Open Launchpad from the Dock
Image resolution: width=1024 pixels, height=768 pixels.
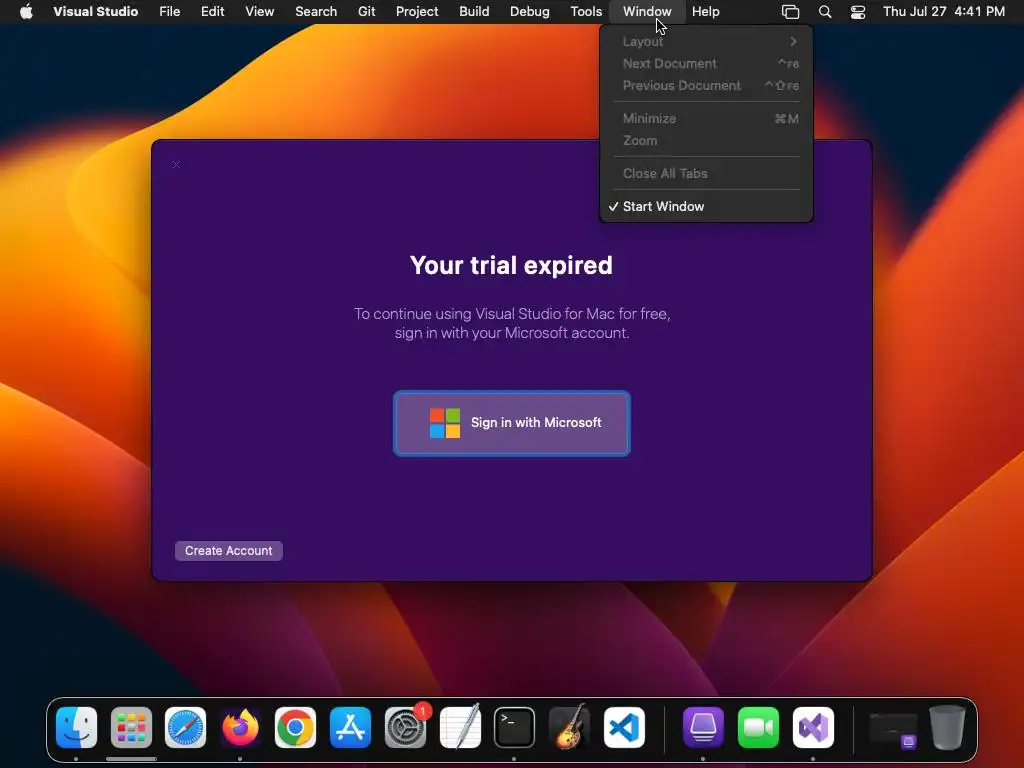point(131,727)
